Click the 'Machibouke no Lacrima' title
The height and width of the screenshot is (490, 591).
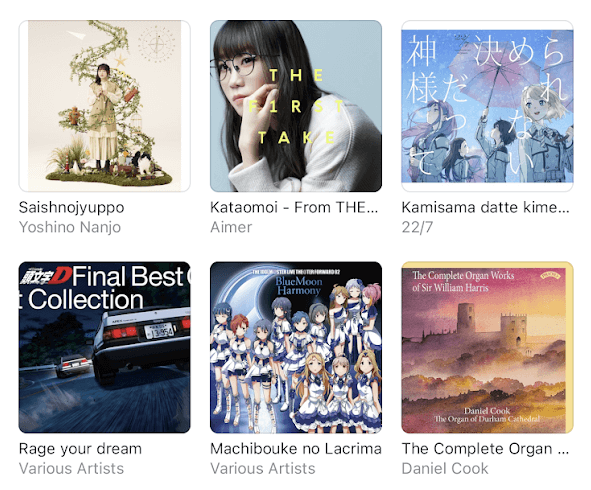(296, 449)
